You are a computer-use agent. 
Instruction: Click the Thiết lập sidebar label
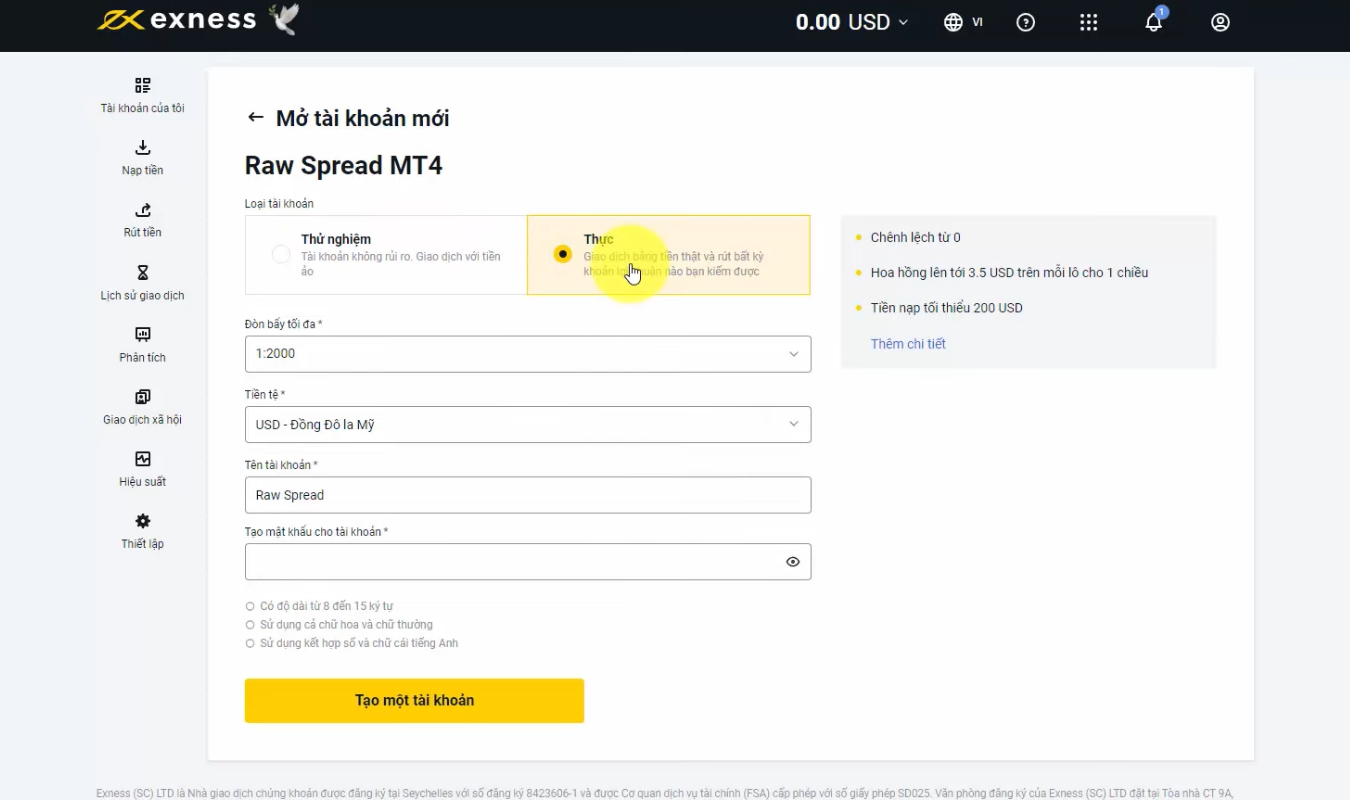[x=143, y=543]
